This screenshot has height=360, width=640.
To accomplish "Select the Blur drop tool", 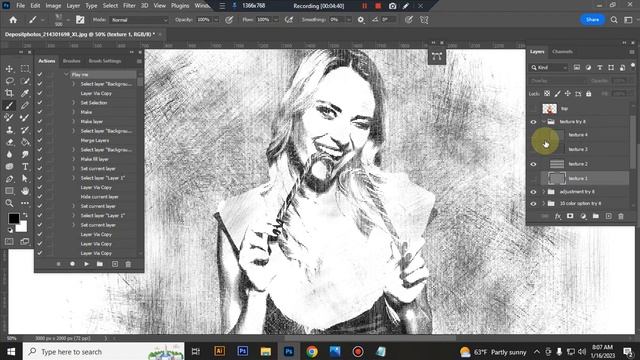I will click(9, 154).
